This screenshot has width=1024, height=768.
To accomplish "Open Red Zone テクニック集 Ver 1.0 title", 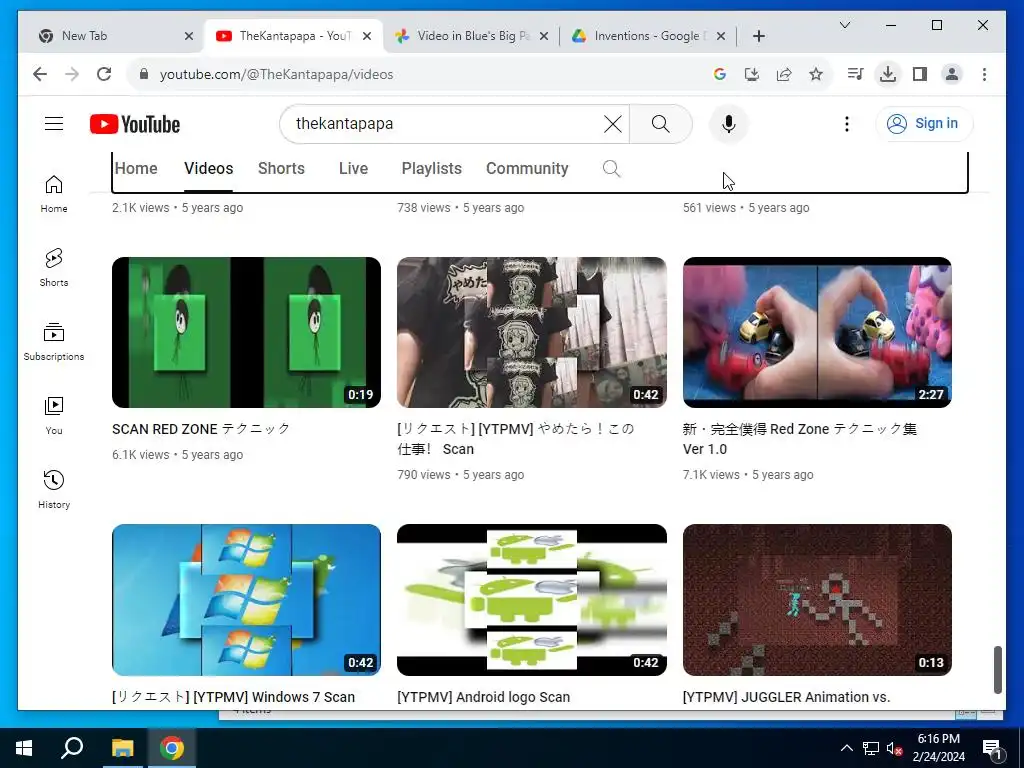I will [x=799, y=439].
